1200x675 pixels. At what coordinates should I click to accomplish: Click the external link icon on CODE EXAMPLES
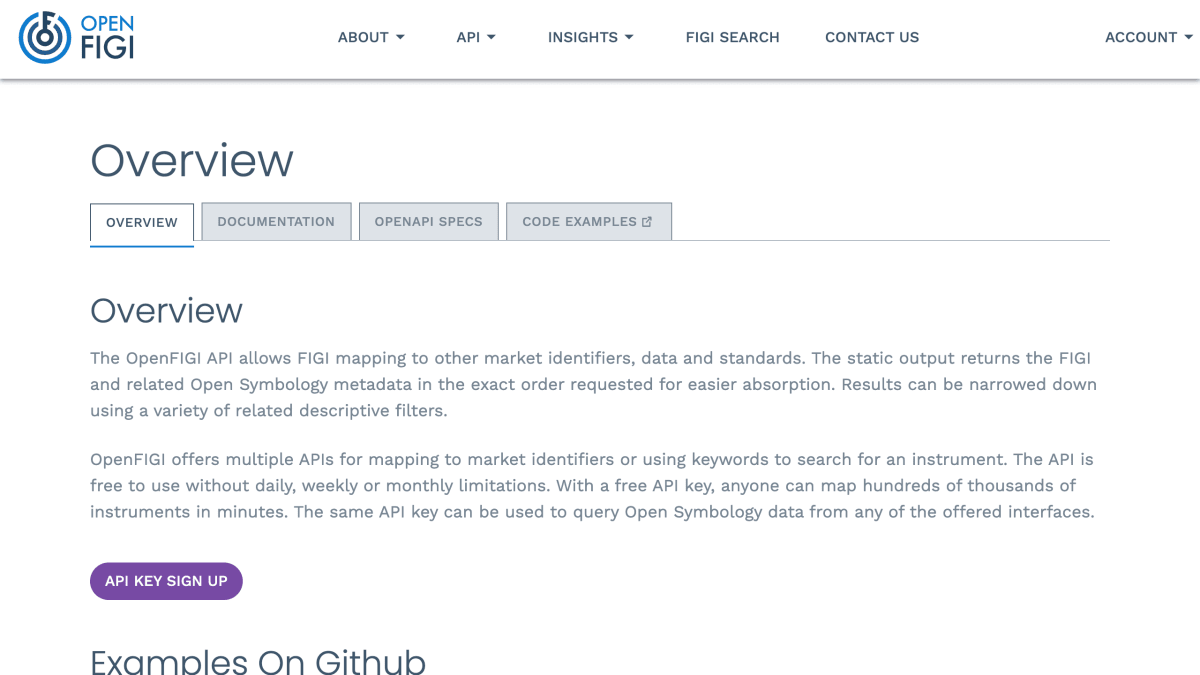point(647,222)
